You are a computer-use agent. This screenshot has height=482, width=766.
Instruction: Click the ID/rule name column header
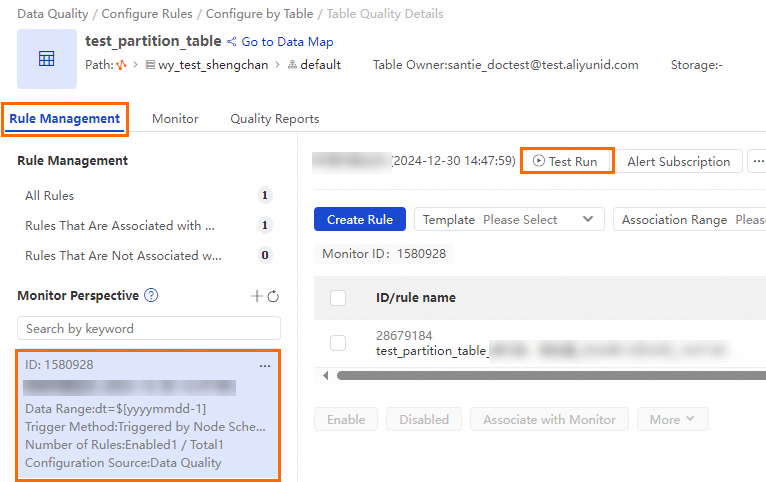tap(416, 297)
